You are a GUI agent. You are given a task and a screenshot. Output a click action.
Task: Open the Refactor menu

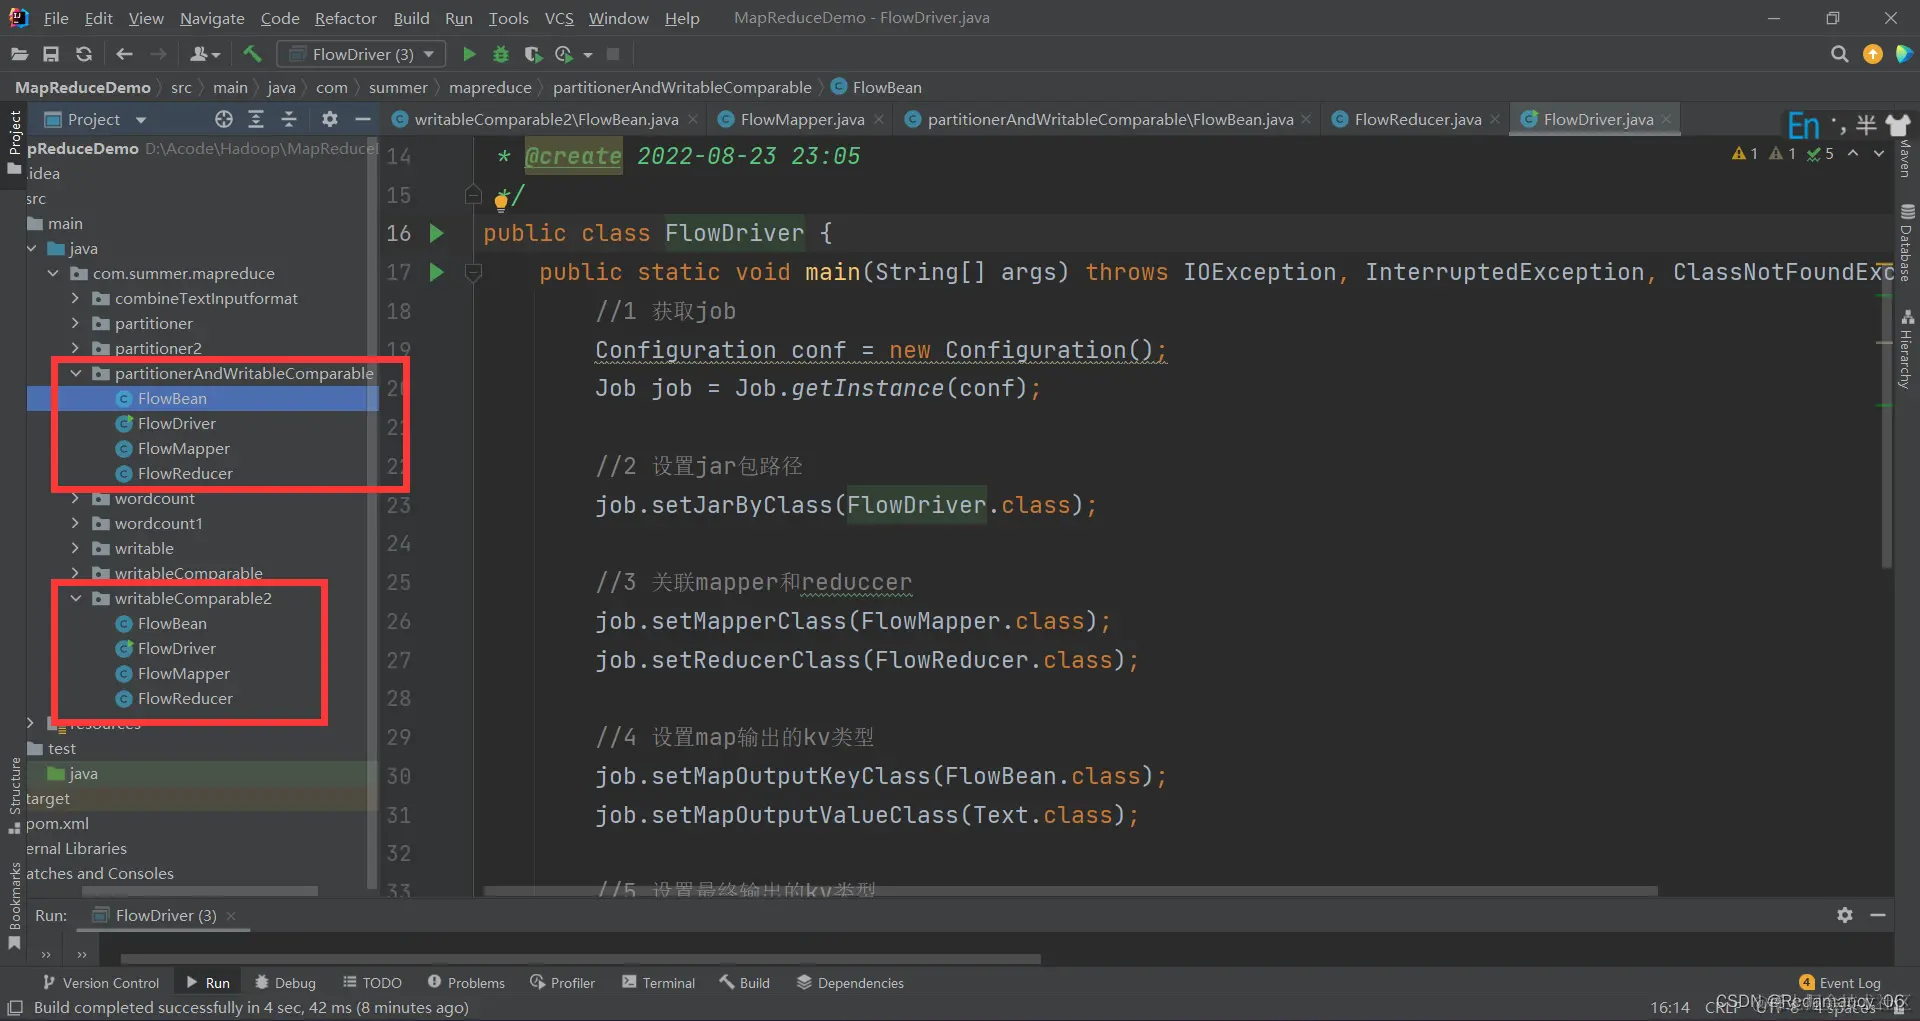click(x=345, y=18)
